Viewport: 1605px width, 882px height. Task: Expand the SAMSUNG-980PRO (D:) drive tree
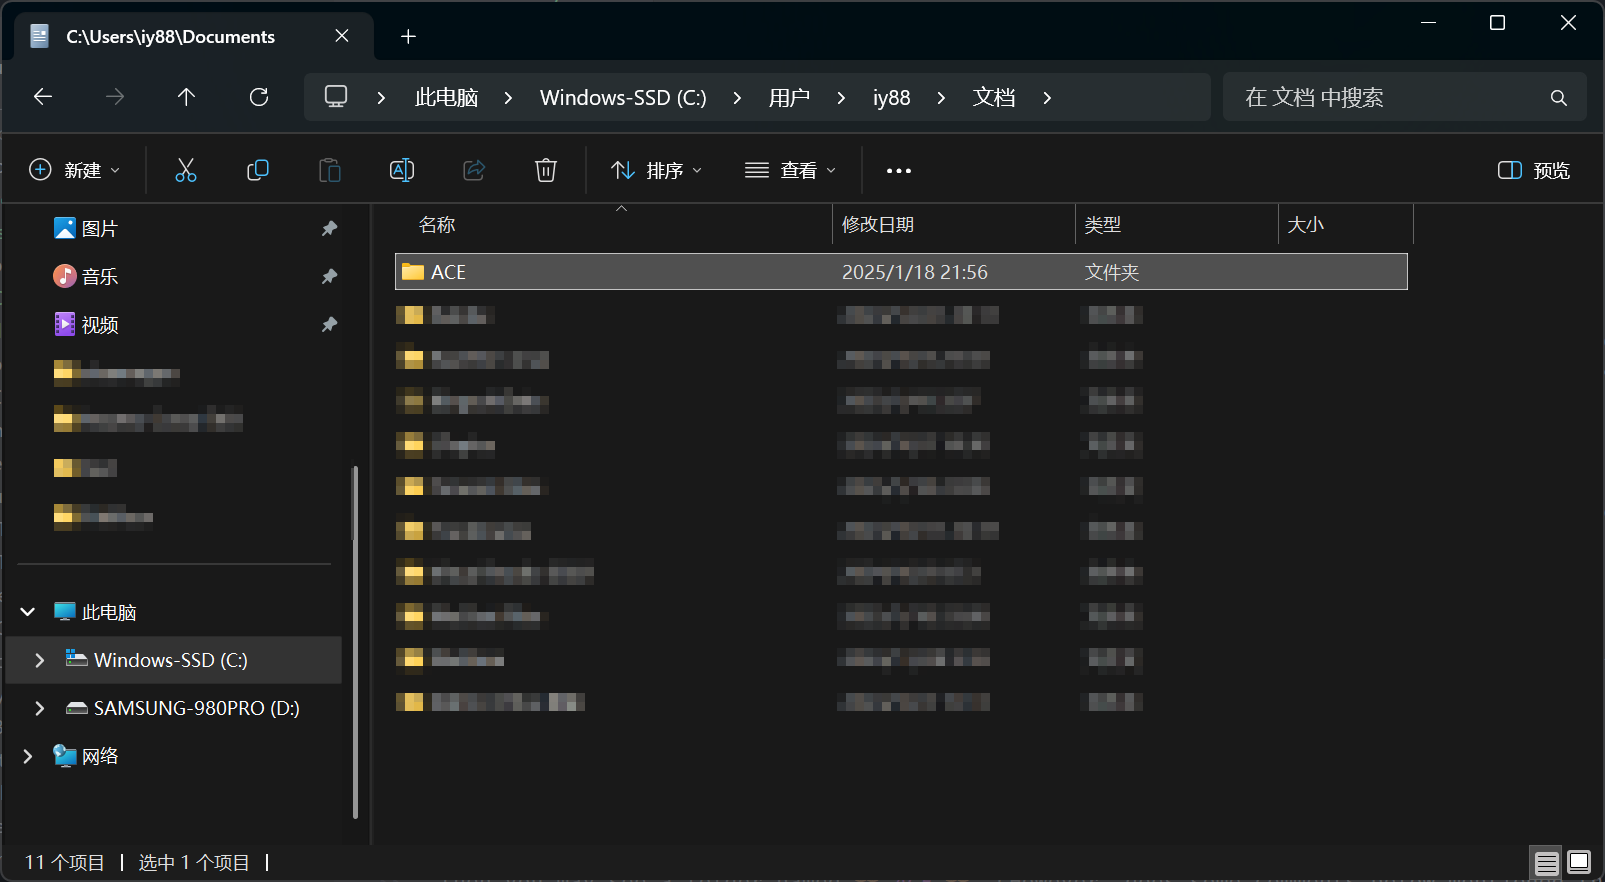click(40, 708)
